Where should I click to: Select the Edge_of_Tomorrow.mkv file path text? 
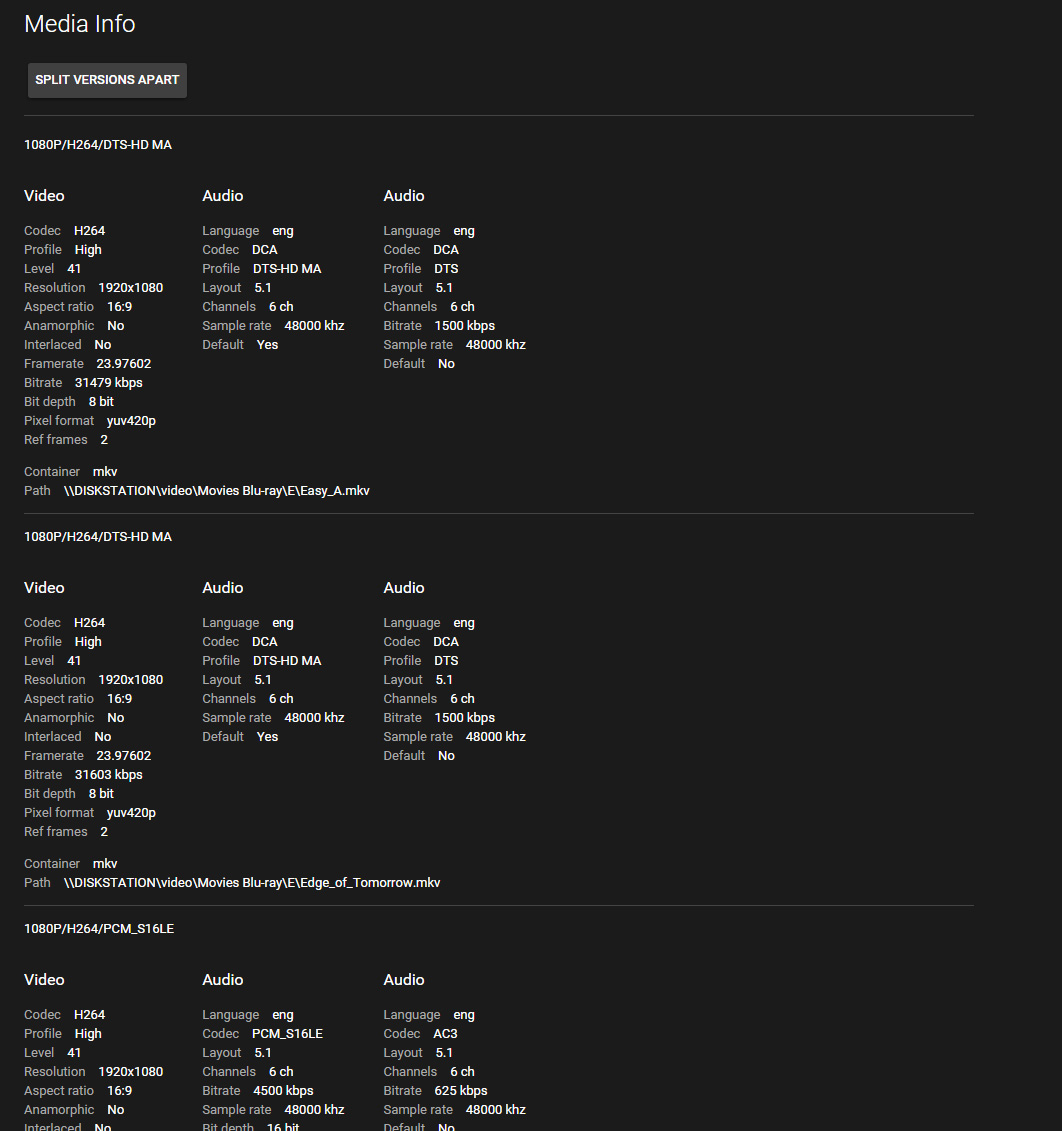(x=251, y=883)
